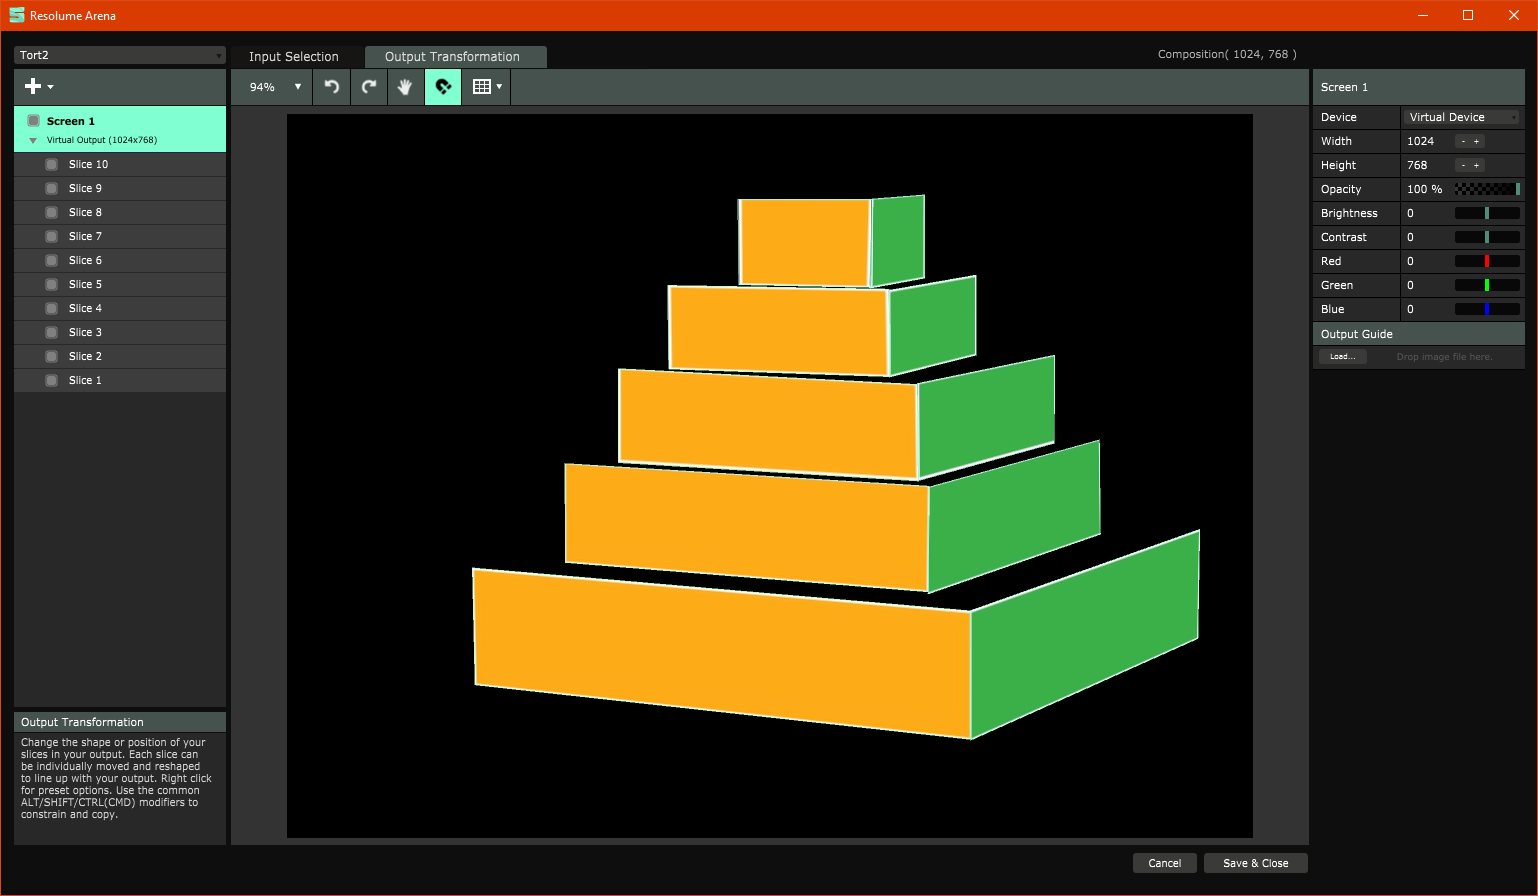Select the hand pan tool

[x=405, y=87]
